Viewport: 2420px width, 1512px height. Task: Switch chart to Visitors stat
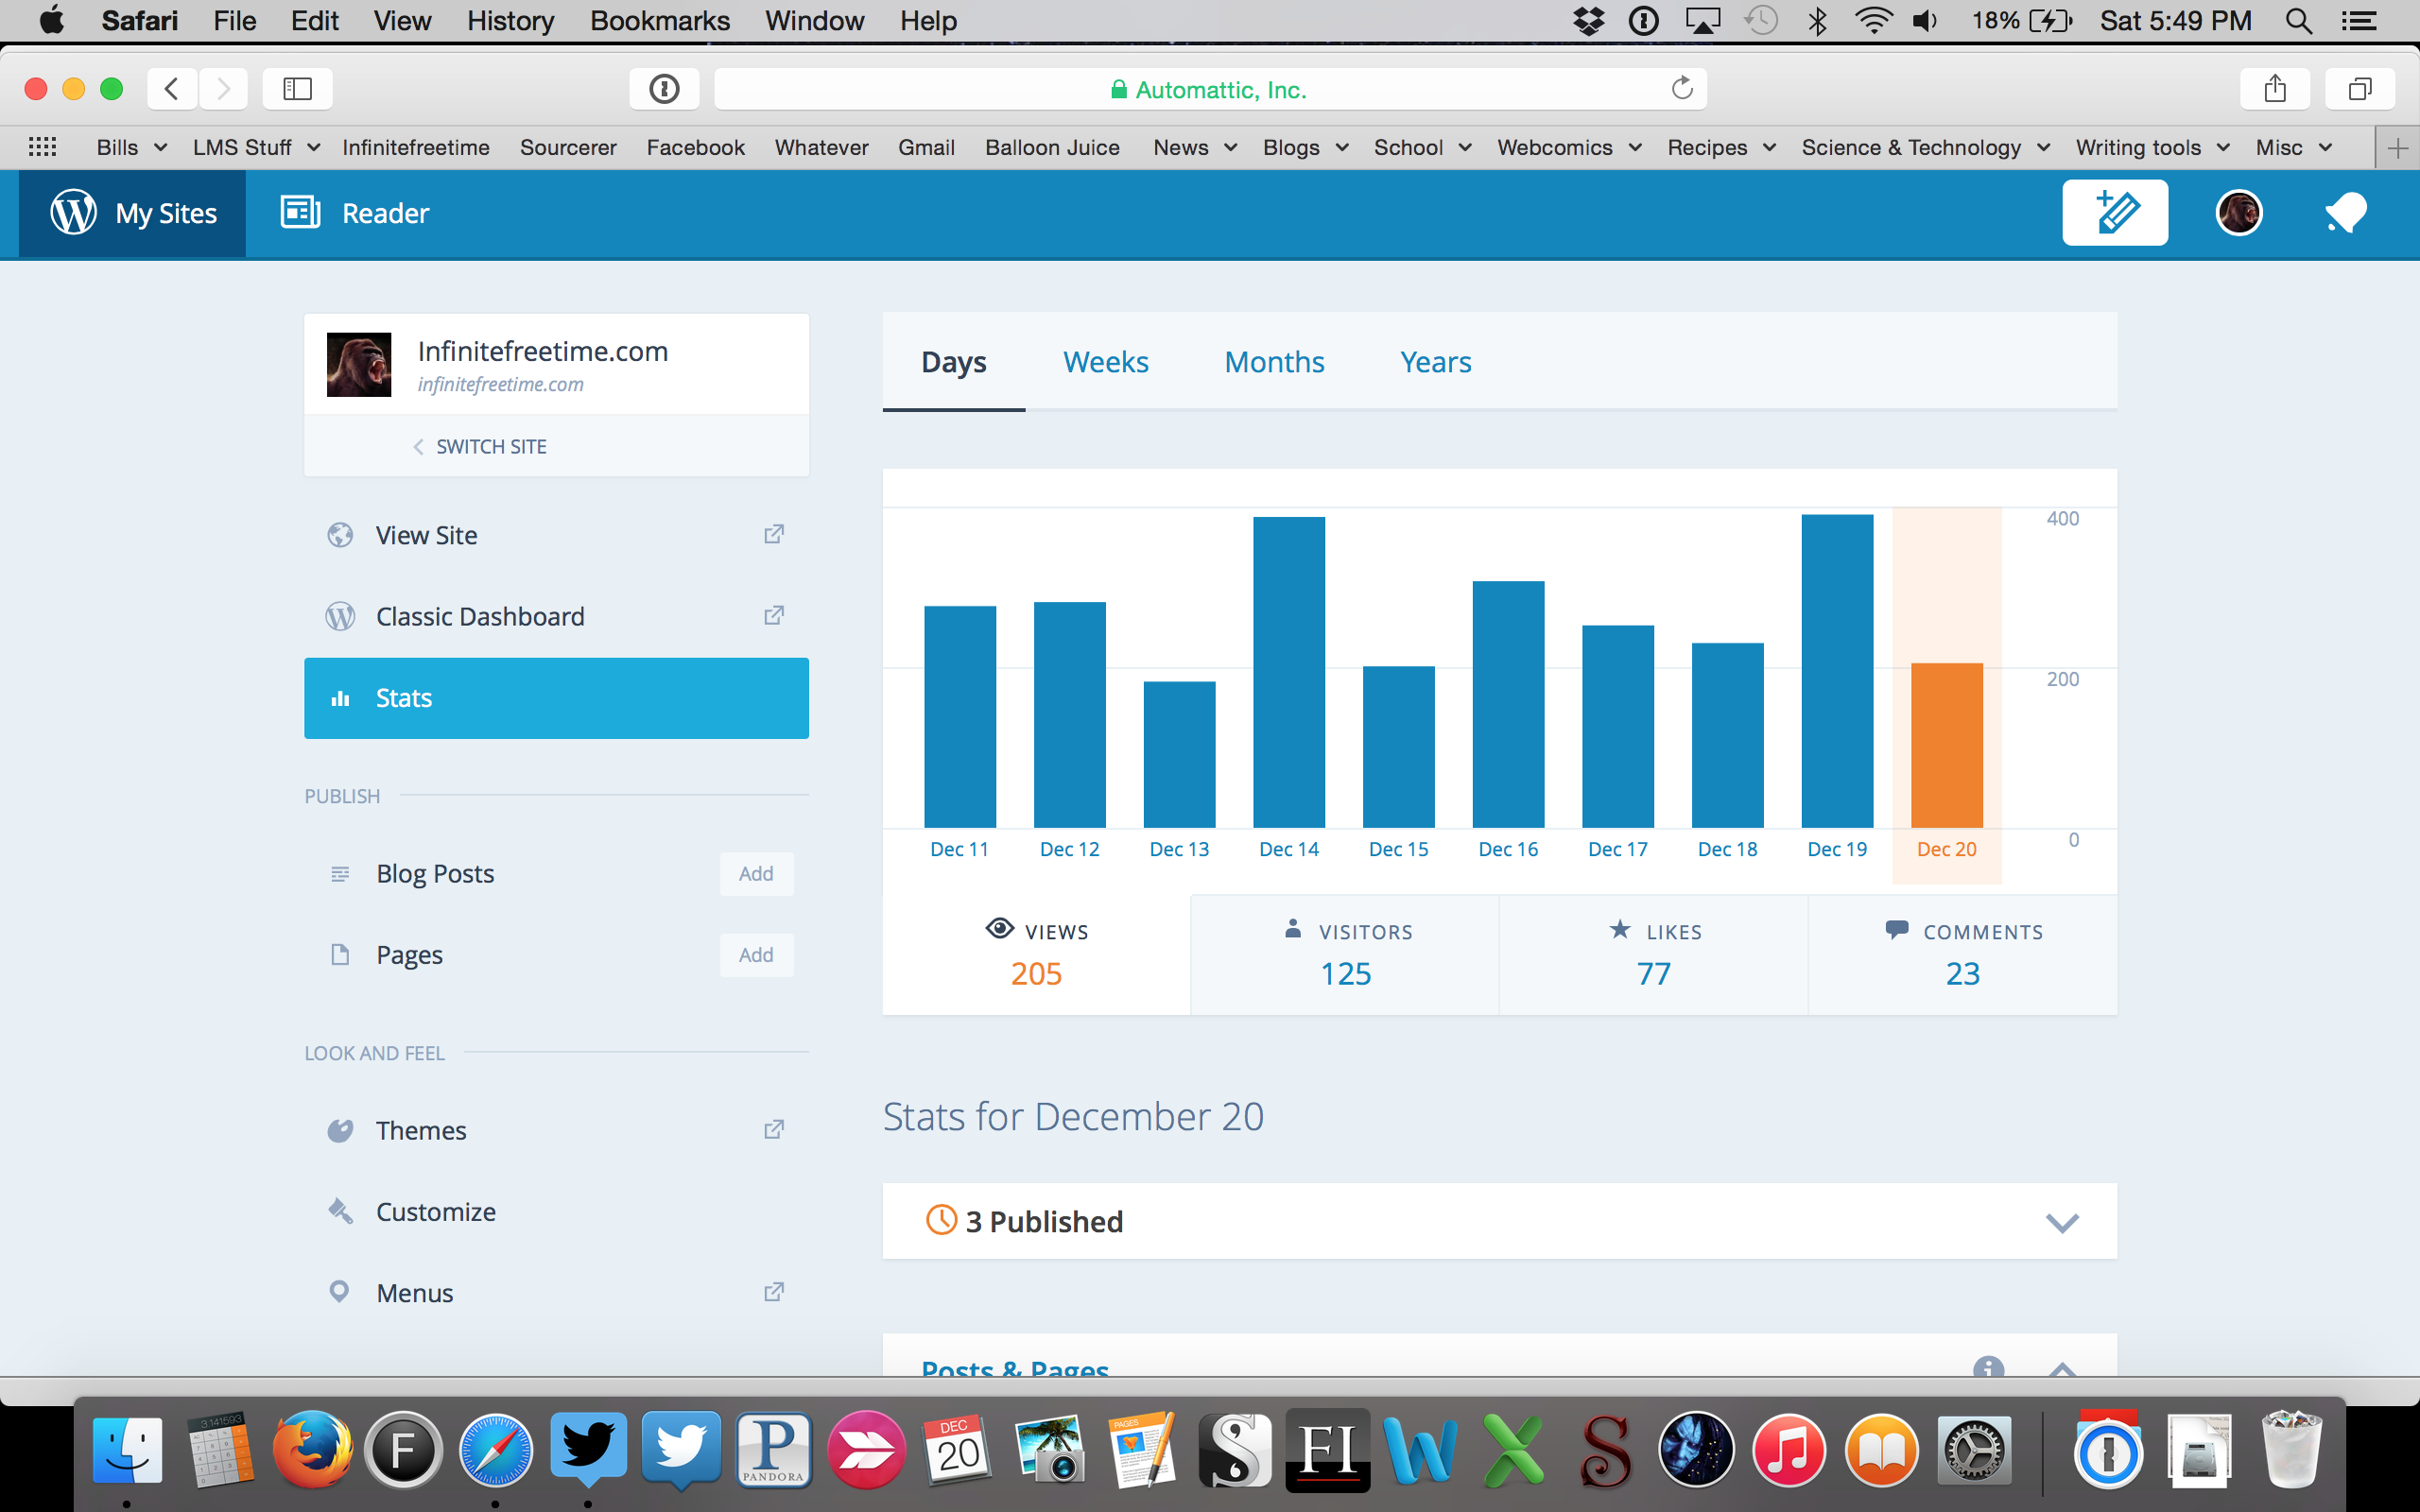(x=1345, y=954)
